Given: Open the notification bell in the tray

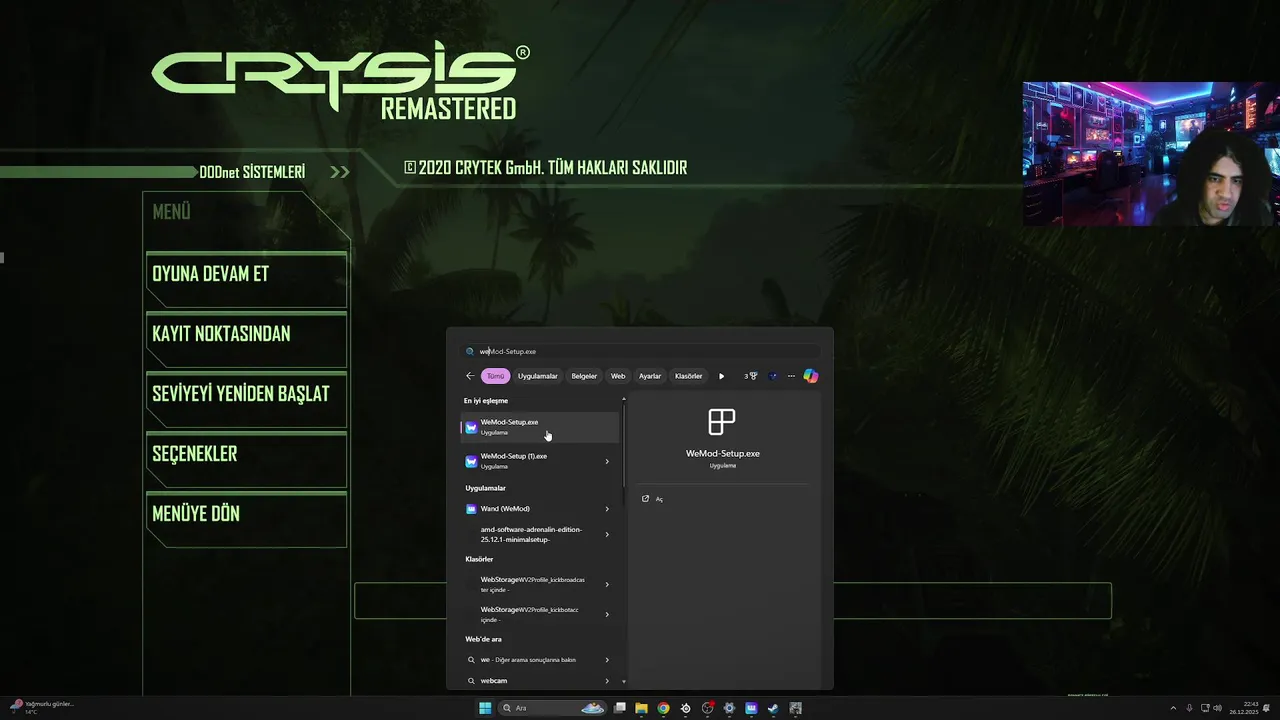Looking at the screenshot, I should pos(1266,708).
